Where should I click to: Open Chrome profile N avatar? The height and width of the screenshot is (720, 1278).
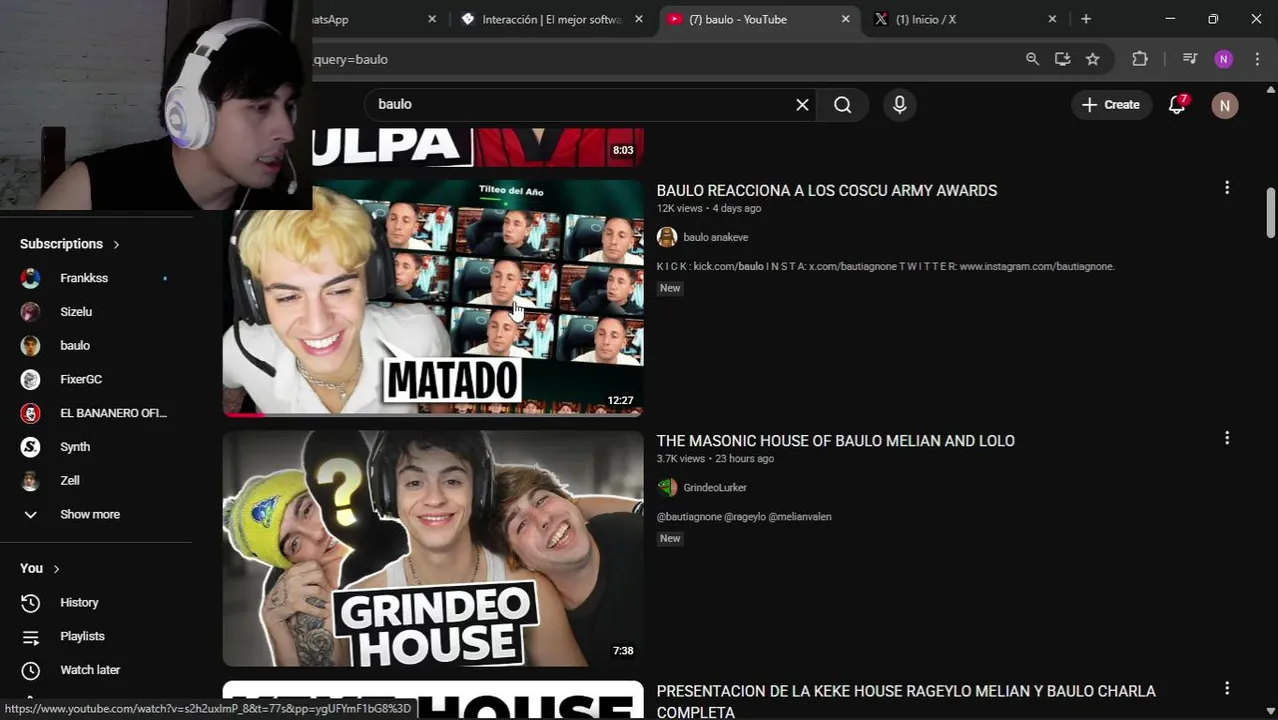(1224, 59)
